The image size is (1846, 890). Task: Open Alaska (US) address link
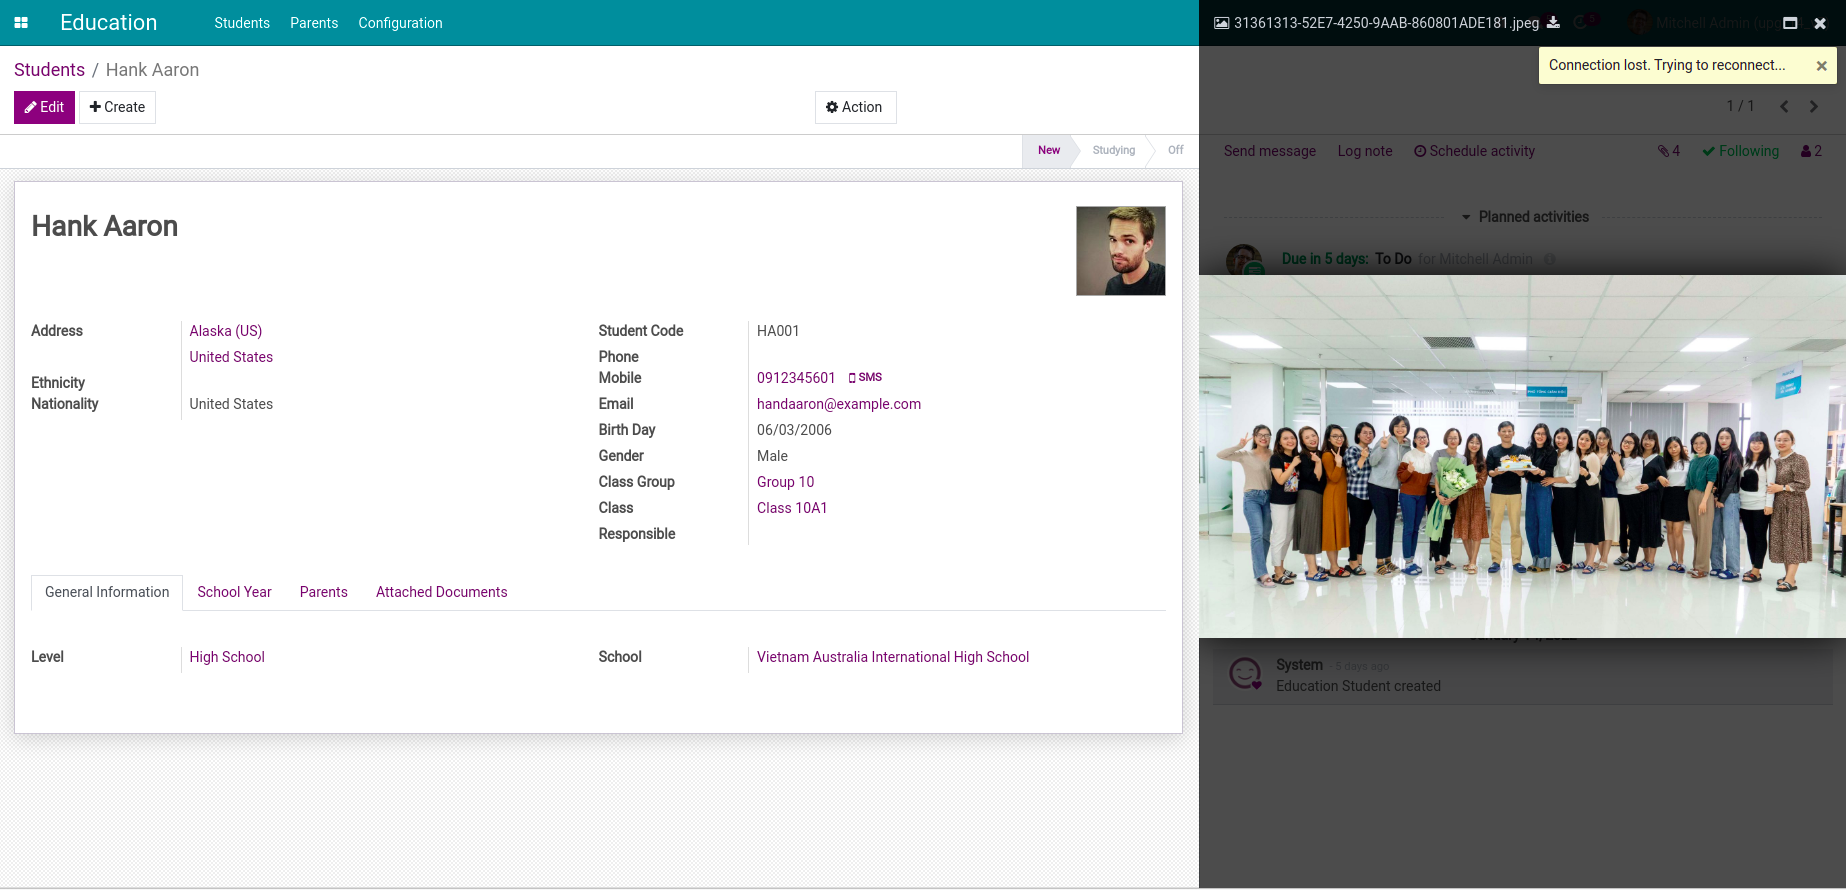(x=226, y=331)
